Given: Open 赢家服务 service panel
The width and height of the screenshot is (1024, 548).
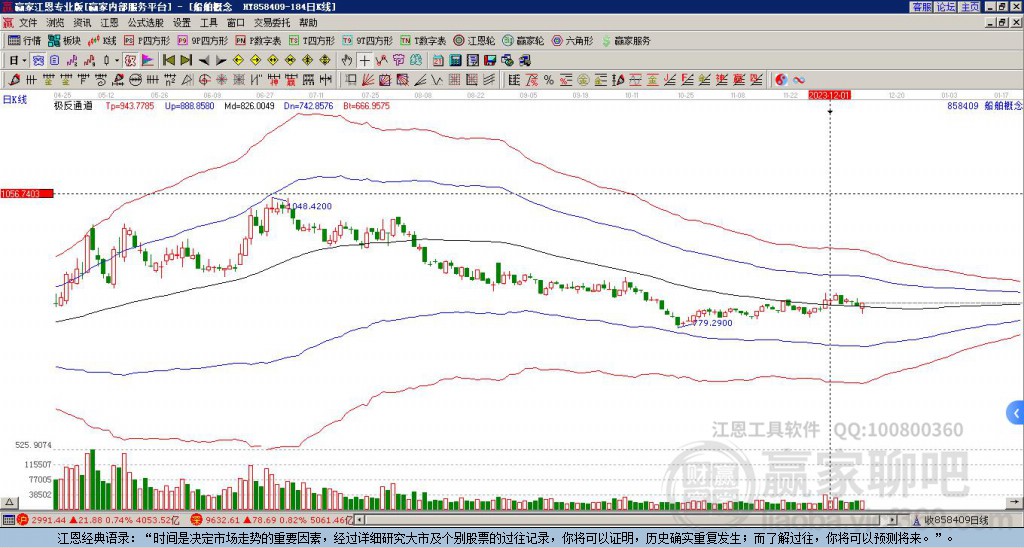Looking at the screenshot, I should click(x=626, y=40).
